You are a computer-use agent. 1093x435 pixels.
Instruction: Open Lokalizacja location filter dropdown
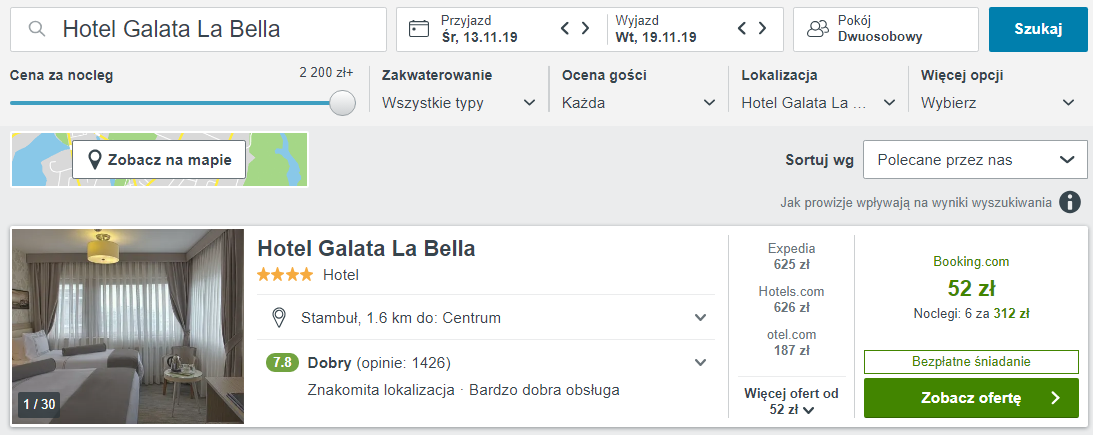(819, 103)
